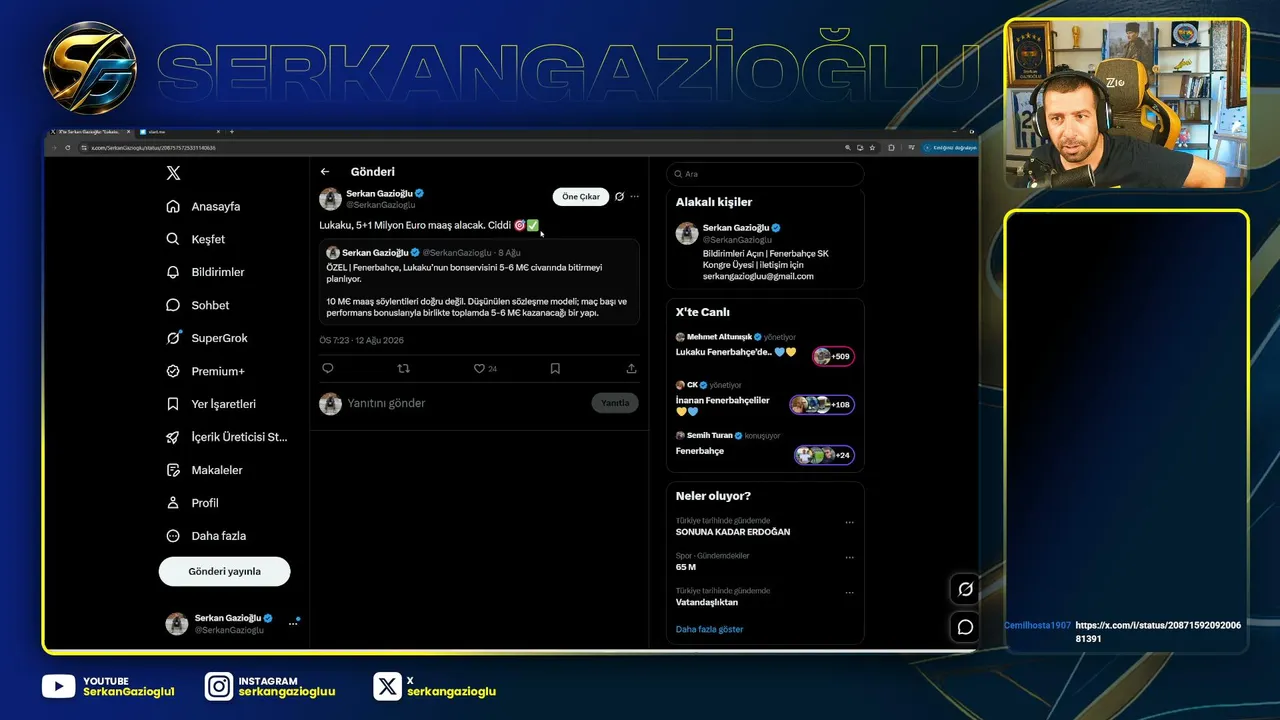Image resolution: width=1280 pixels, height=720 pixels.
Task: Join the İnanan Fenerbahçeliler live space
Action: click(x=723, y=405)
